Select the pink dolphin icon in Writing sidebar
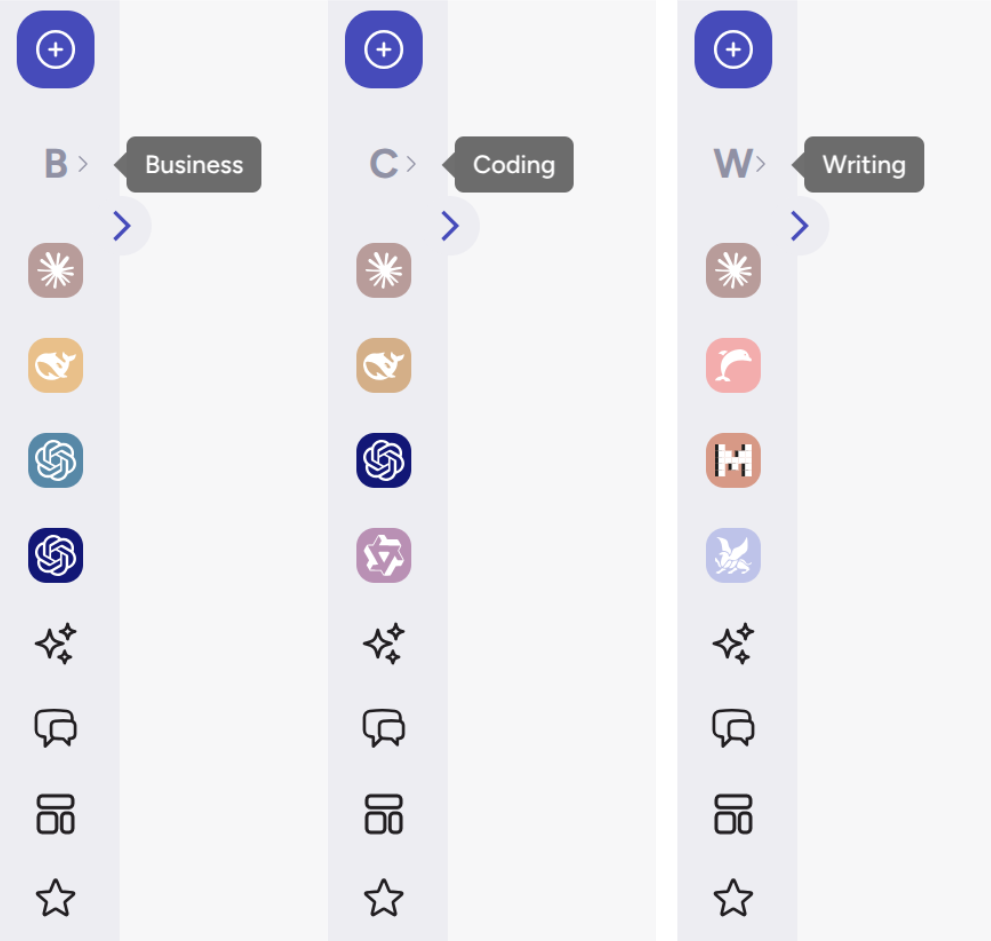This screenshot has width=991, height=941. (733, 365)
